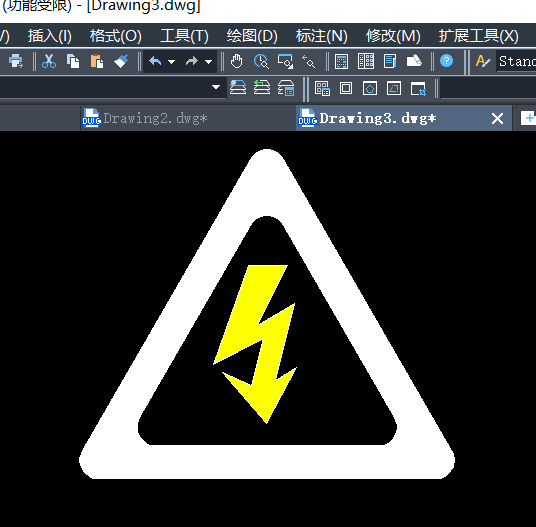Image resolution: width=536 pixels, height=527 pixels.
Task: Select the Zoom Window icon
Action: coord(285,62)
